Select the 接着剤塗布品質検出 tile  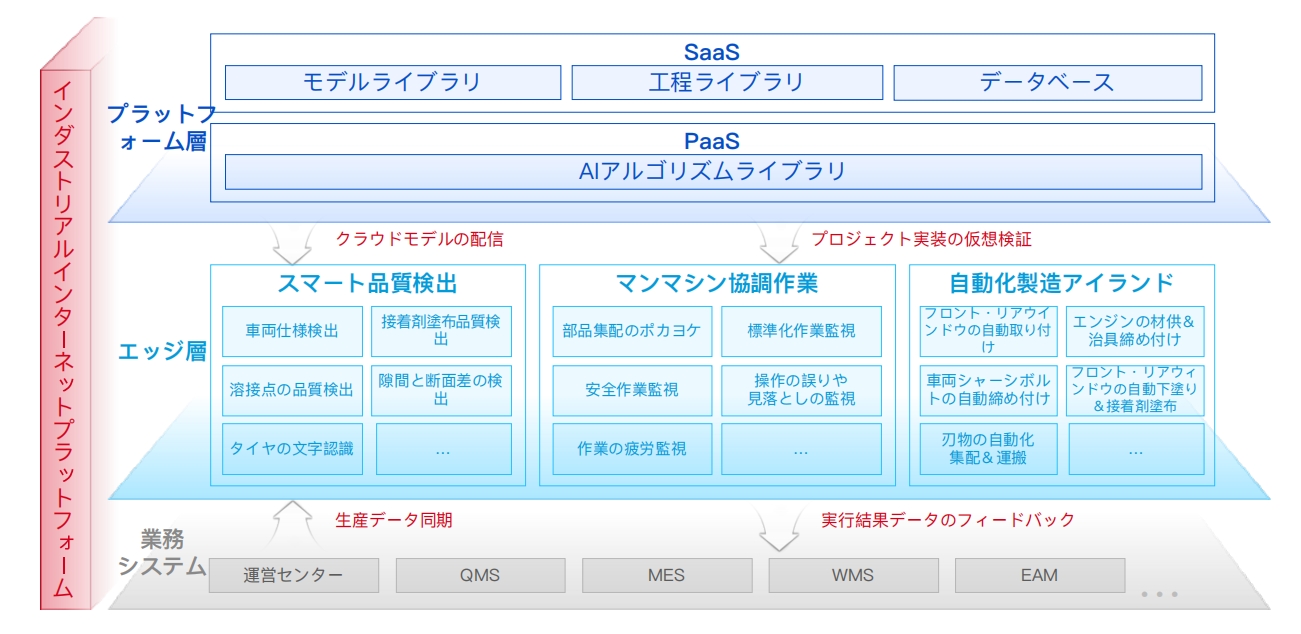[441, 331]
